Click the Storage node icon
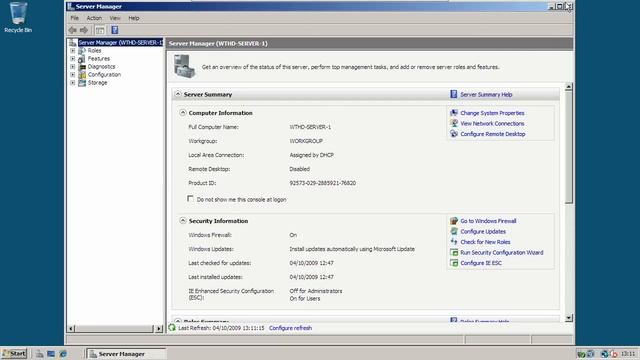Image resolution: width=640 pixels, height=360 pixels. pyautogui.click(x=82, y=83)
